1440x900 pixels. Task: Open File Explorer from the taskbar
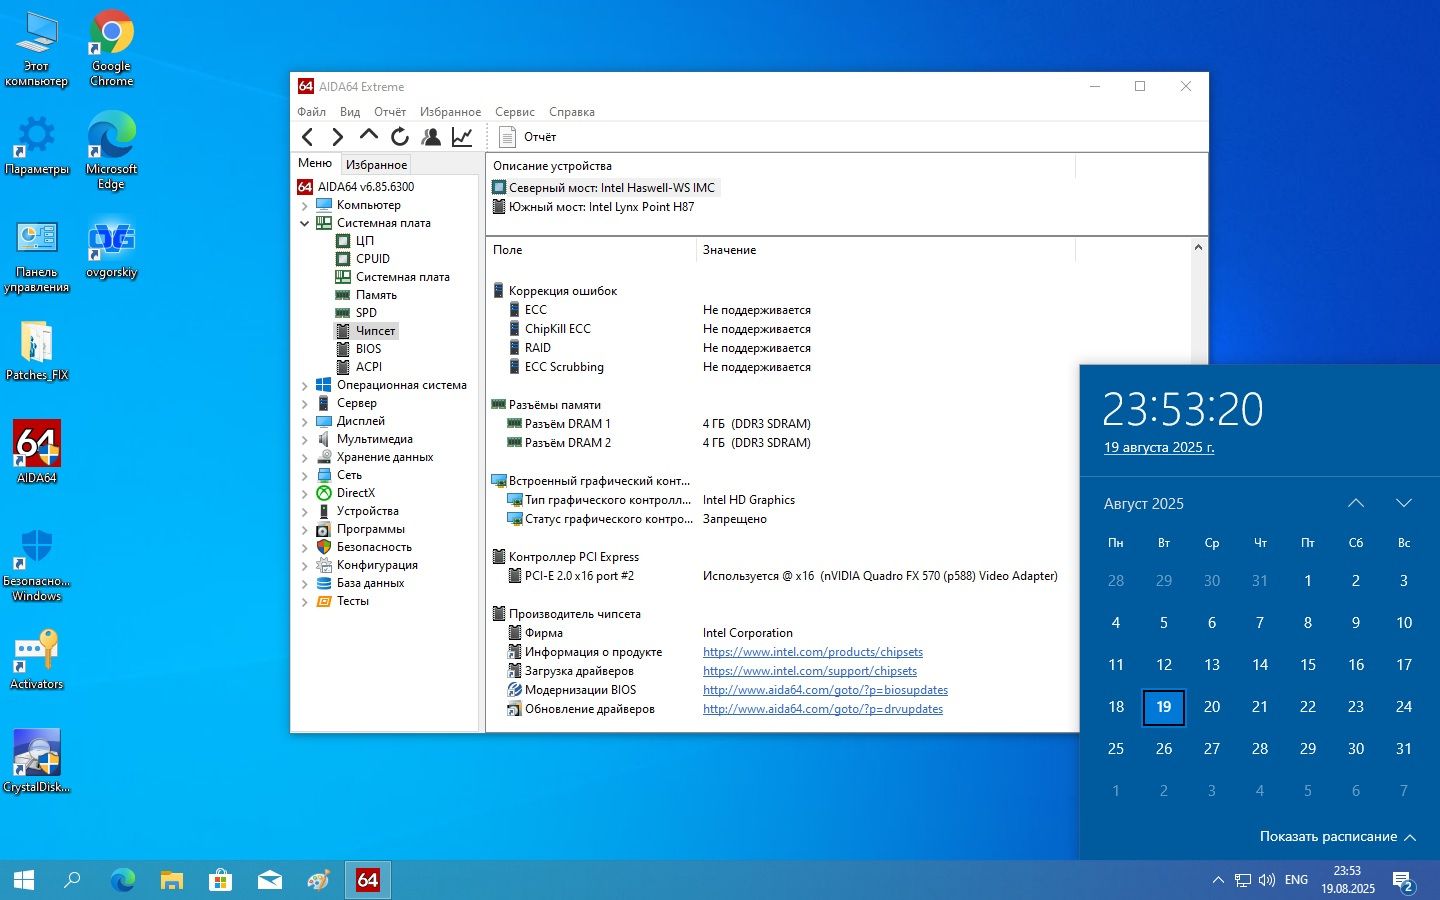pos(172,880)
